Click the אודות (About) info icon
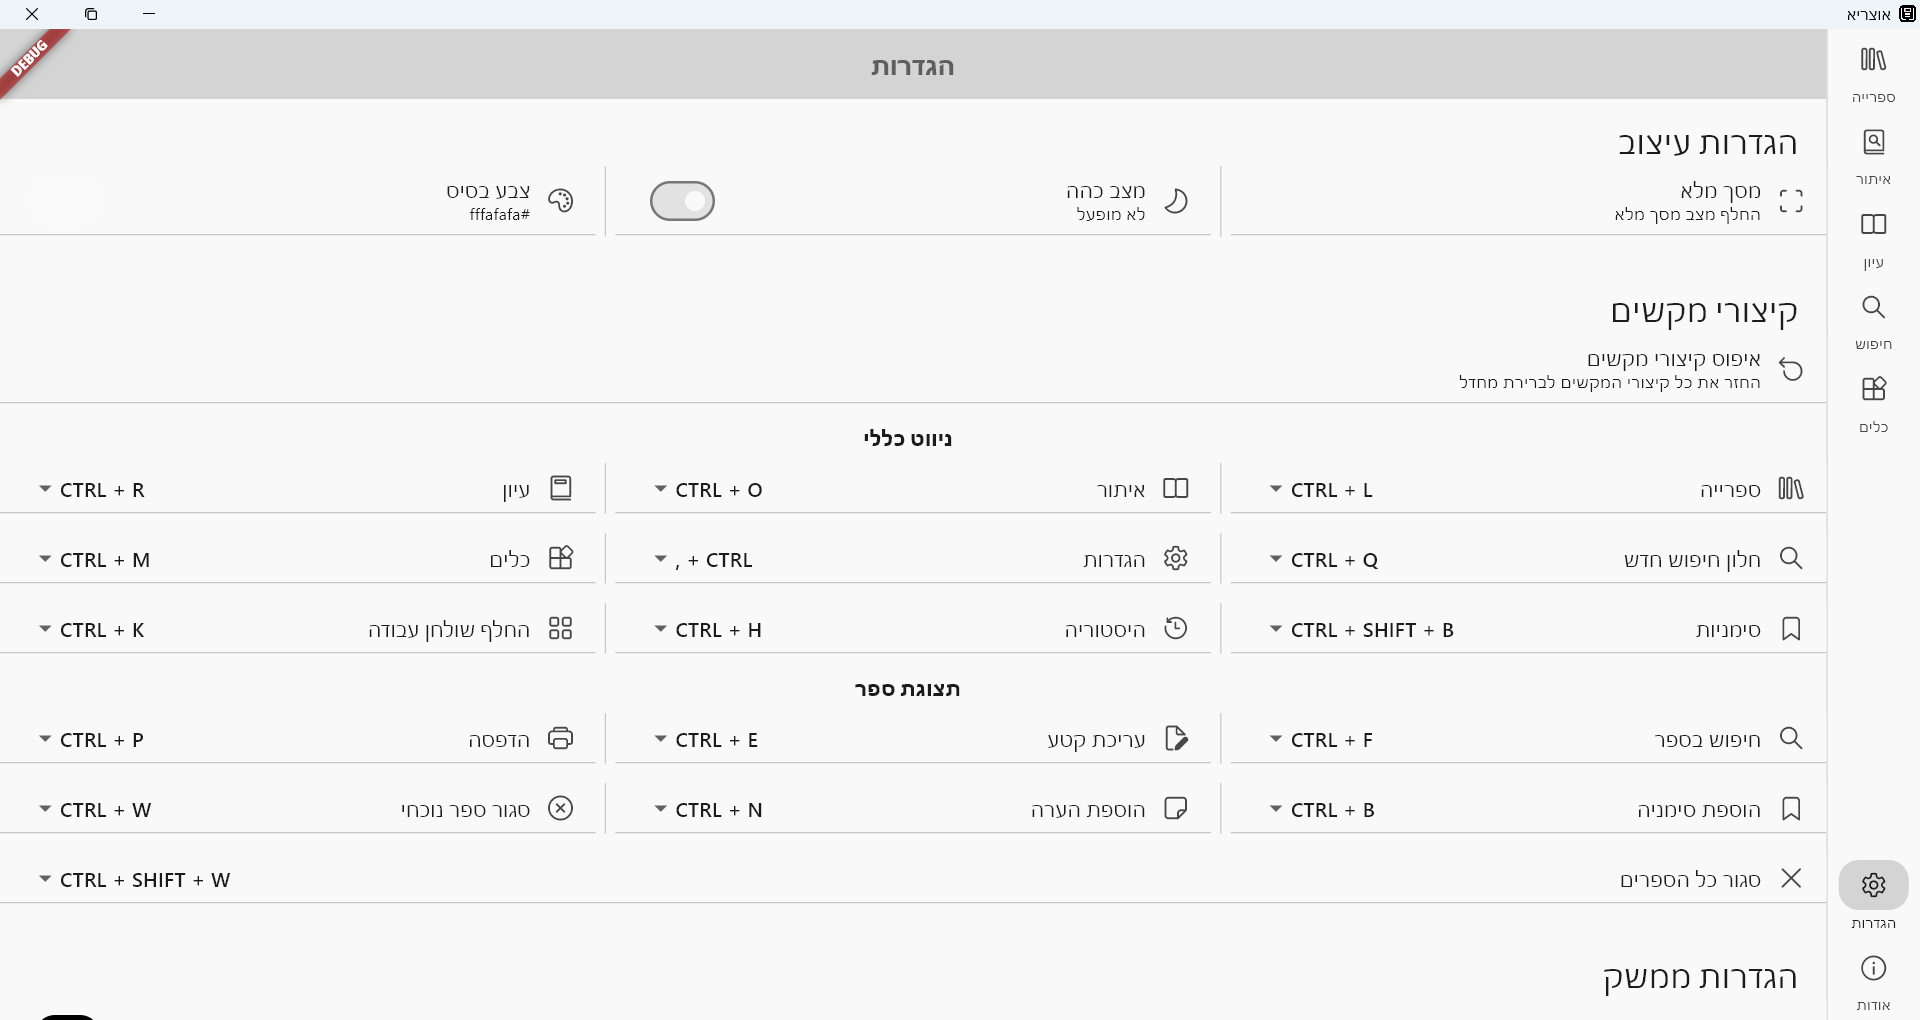Image resolution: width=1920 pixels, height=1020 pixels. pos(1873,969)
